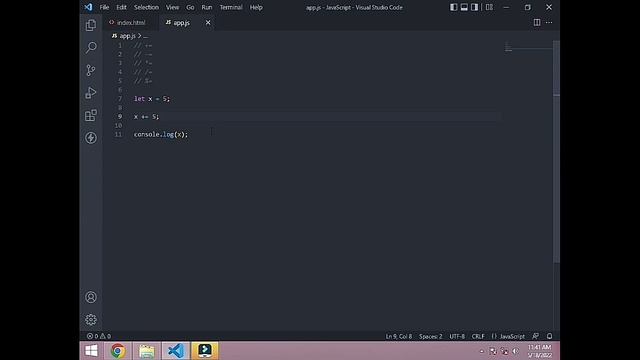
Task: Open the Help menu
Action: click(x=256, y=7)
